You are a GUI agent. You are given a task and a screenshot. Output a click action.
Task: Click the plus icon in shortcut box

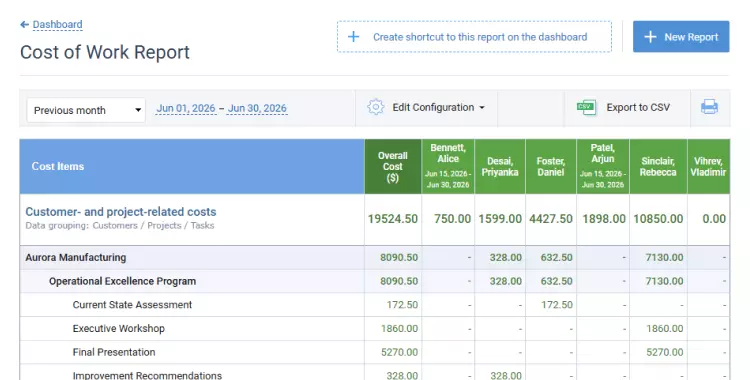click(353, 37)
